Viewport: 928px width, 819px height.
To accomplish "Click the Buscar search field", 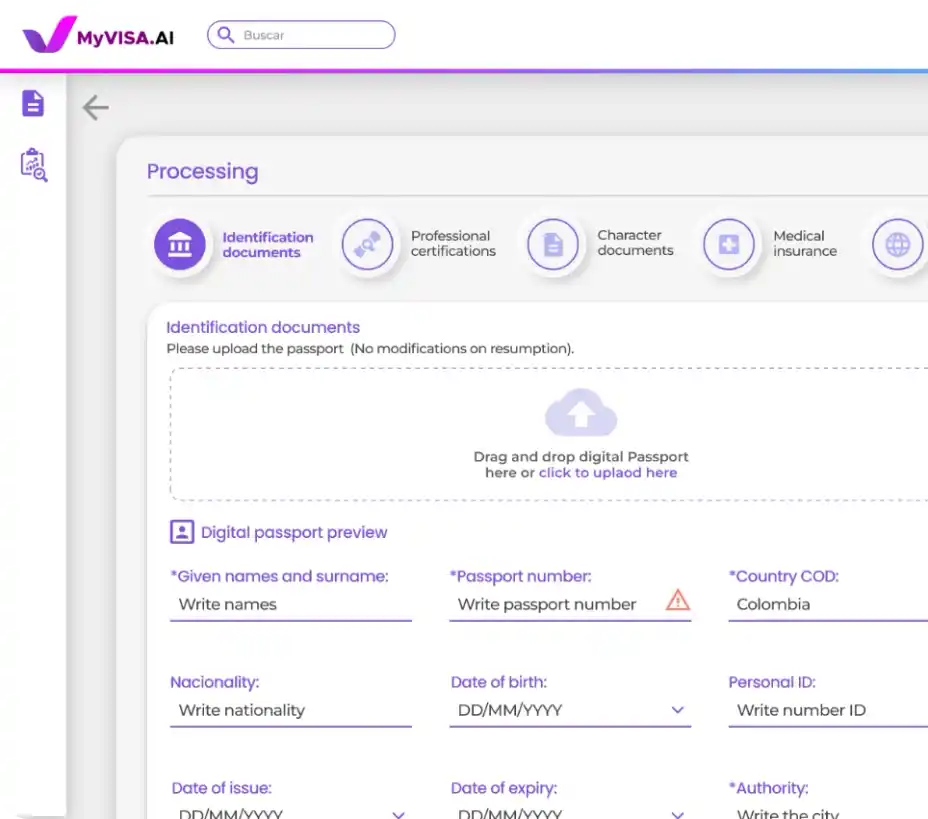I will tap(312, 35).
